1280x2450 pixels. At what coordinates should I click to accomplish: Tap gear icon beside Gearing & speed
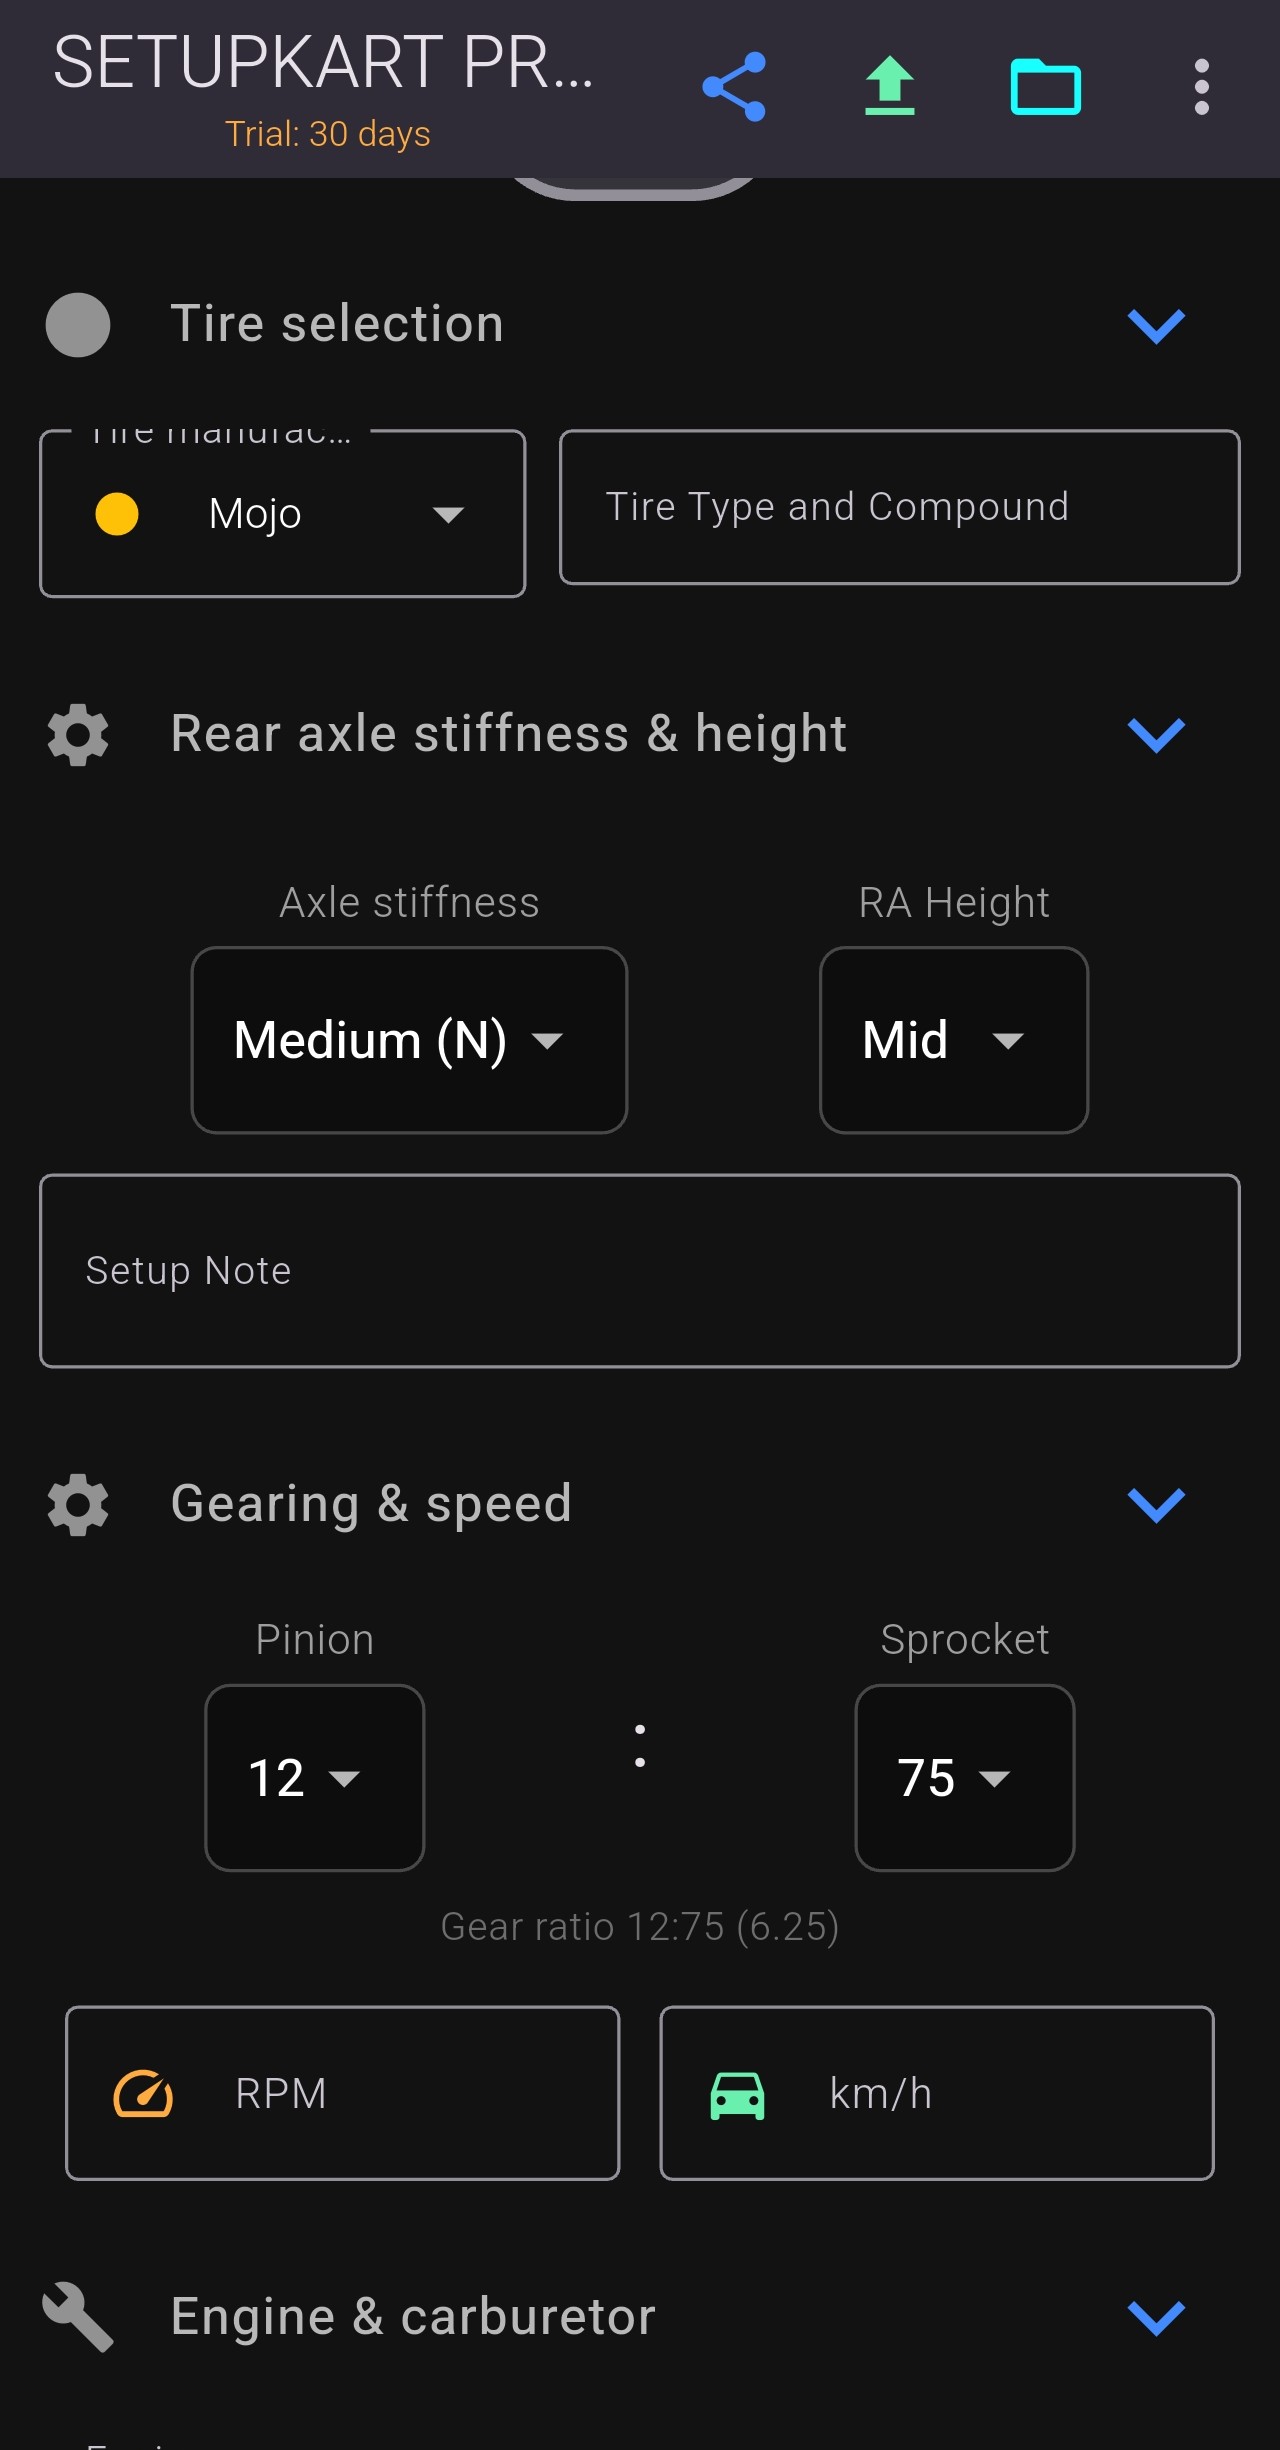pos(78,1504)
